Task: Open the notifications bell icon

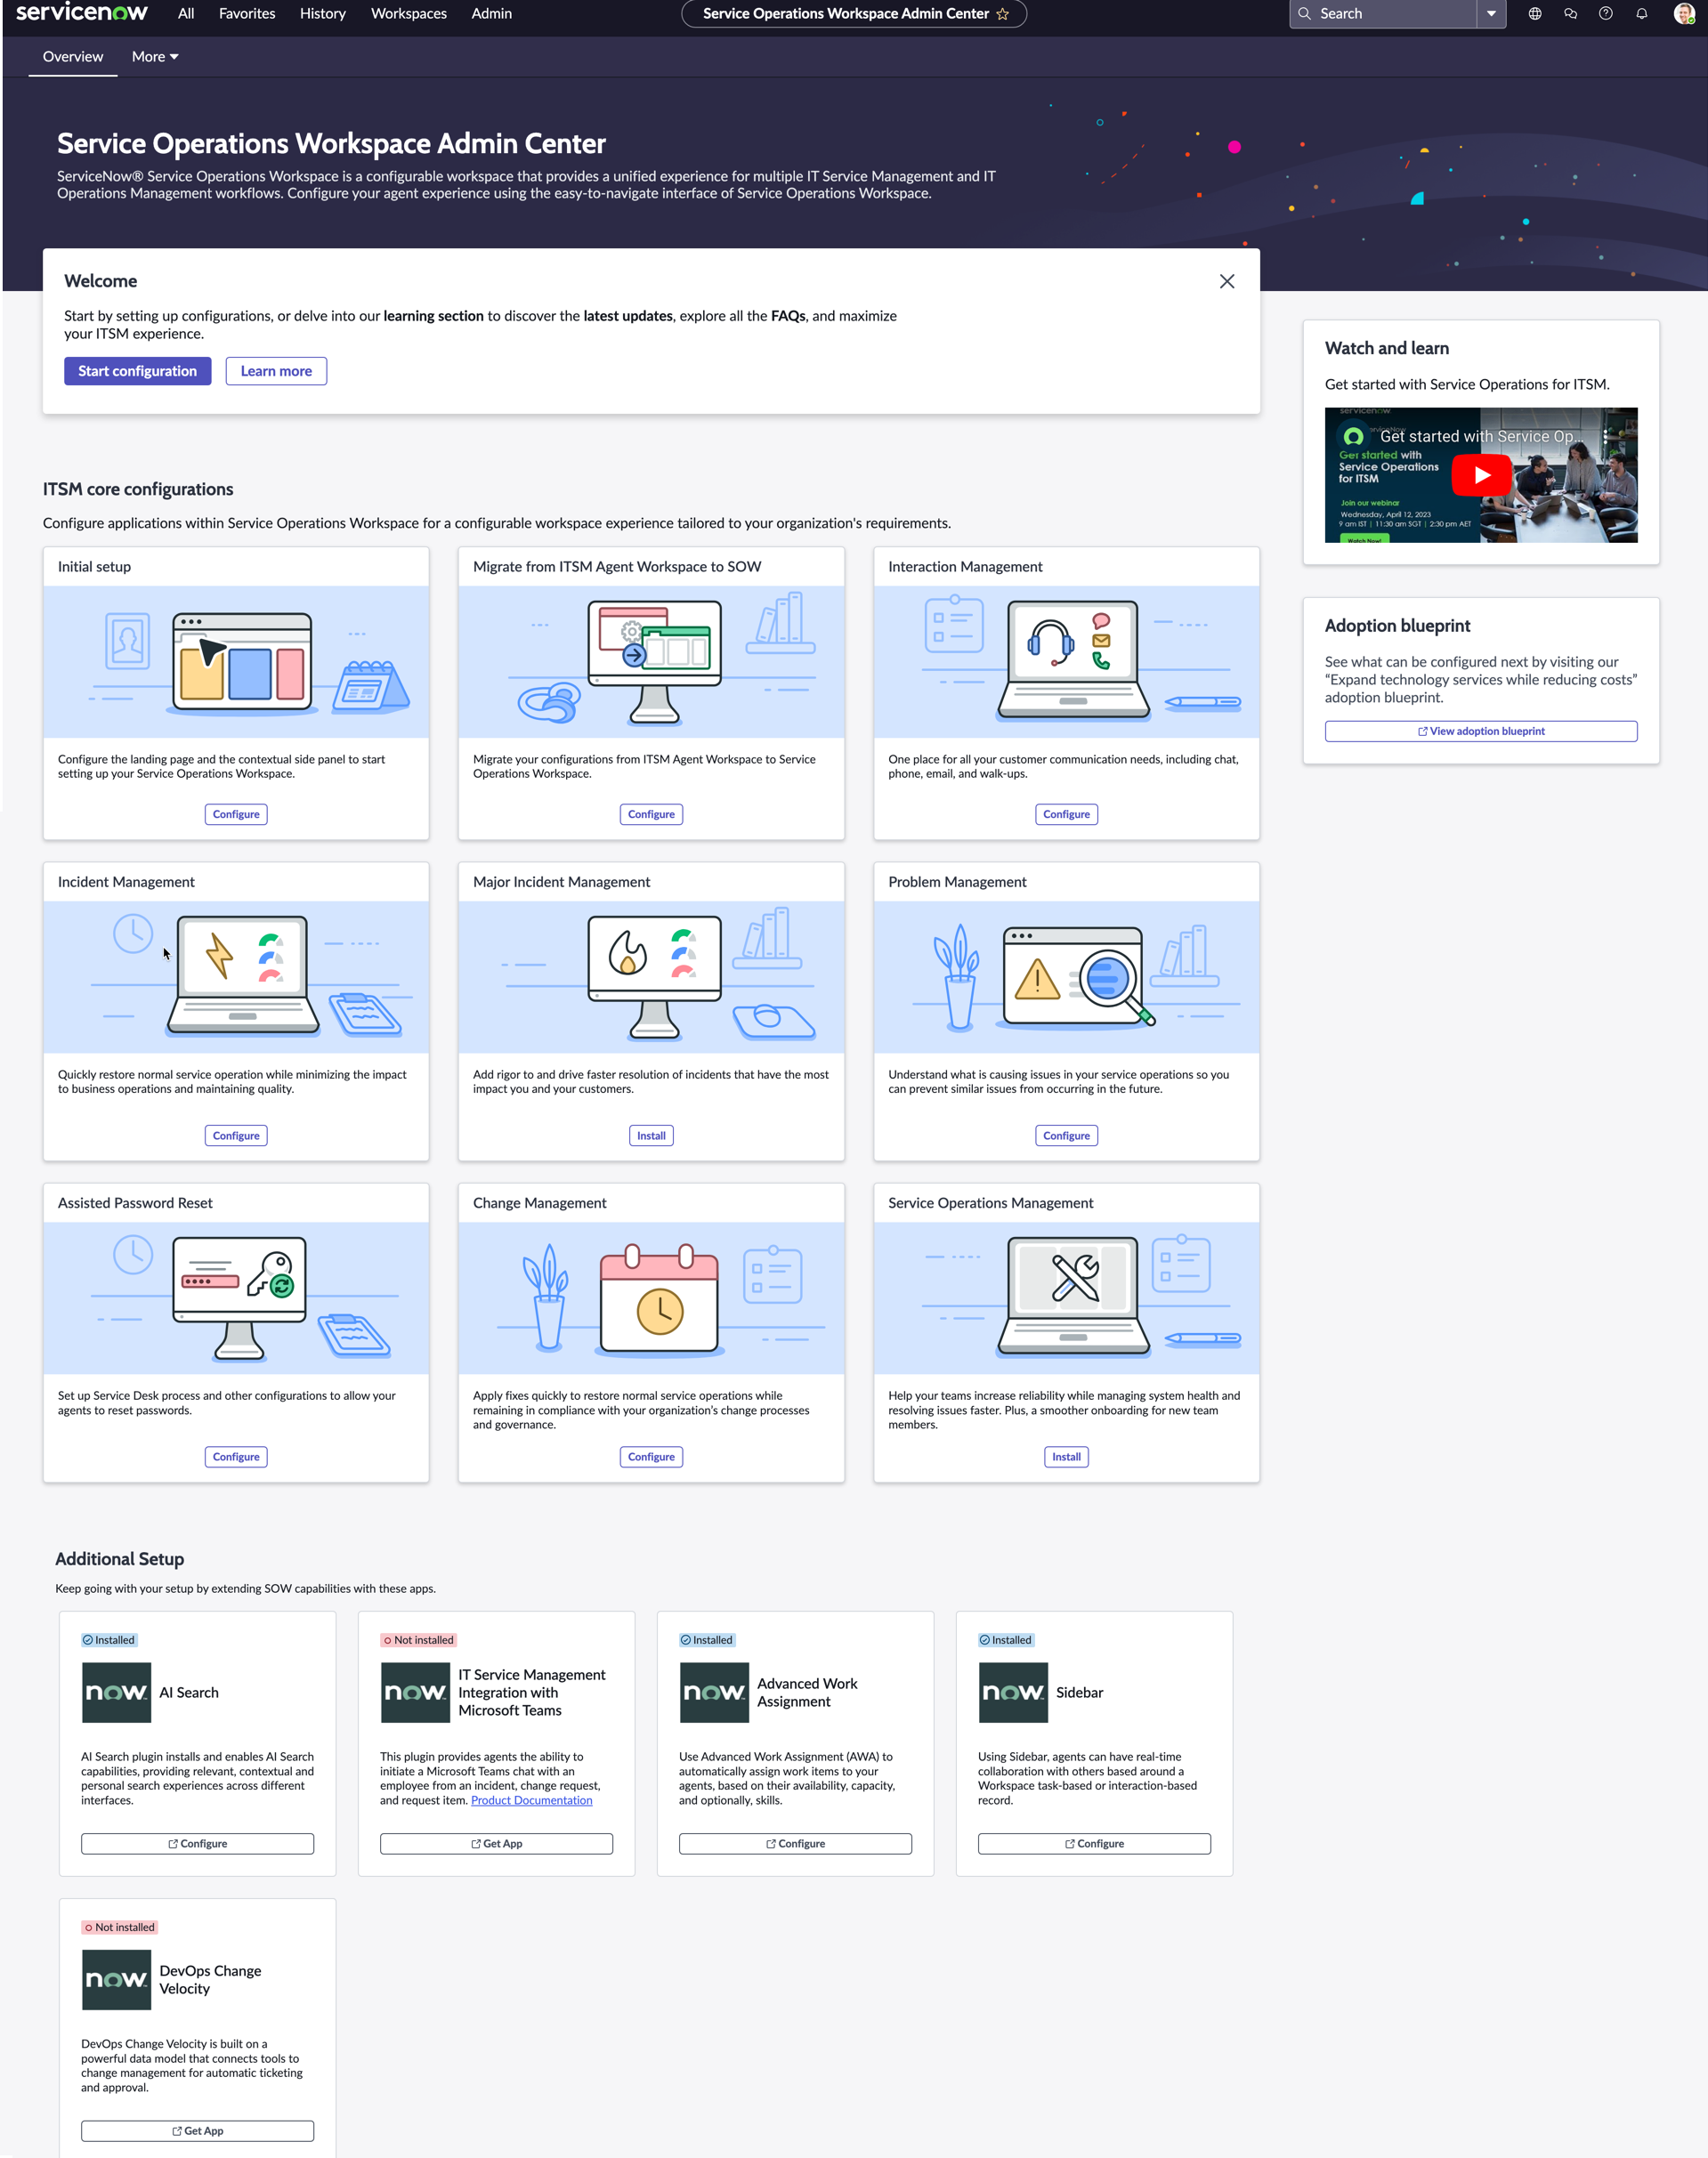Action: tap(1641, 14)
